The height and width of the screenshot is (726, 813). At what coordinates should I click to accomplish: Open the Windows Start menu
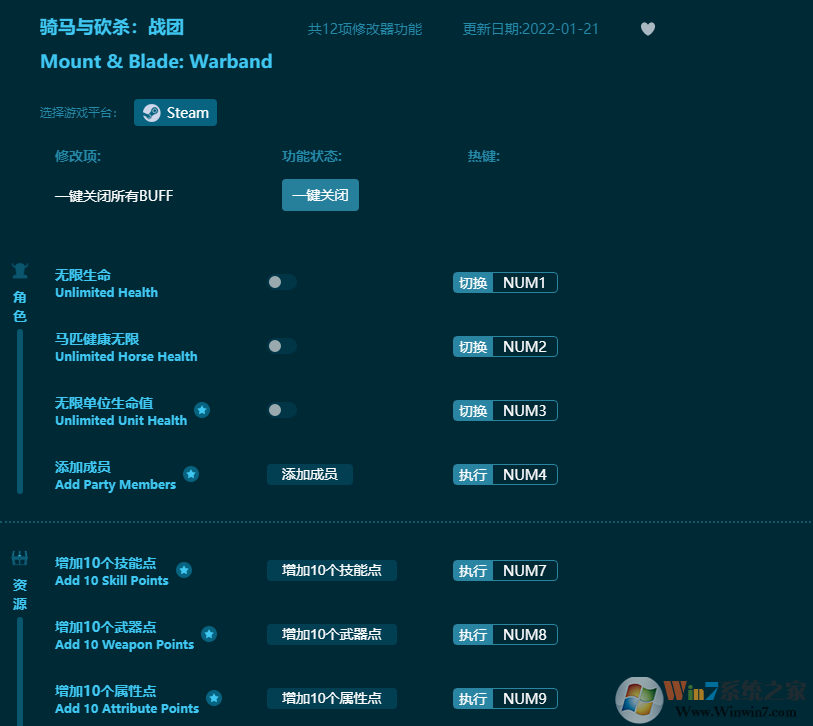pyautogui.click(x=637, y=697)
